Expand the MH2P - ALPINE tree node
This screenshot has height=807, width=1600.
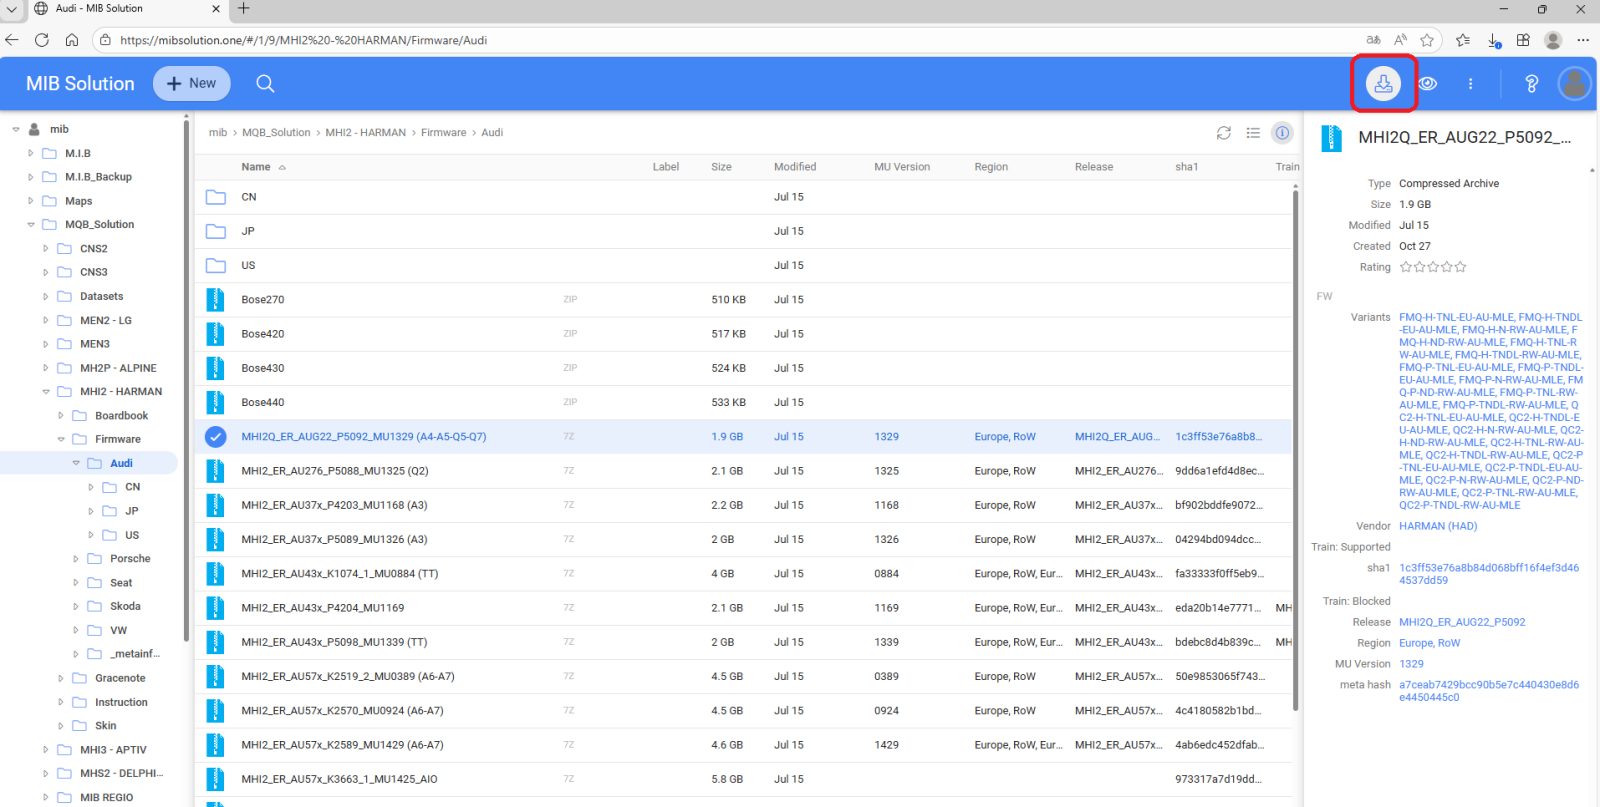(46, 368)
